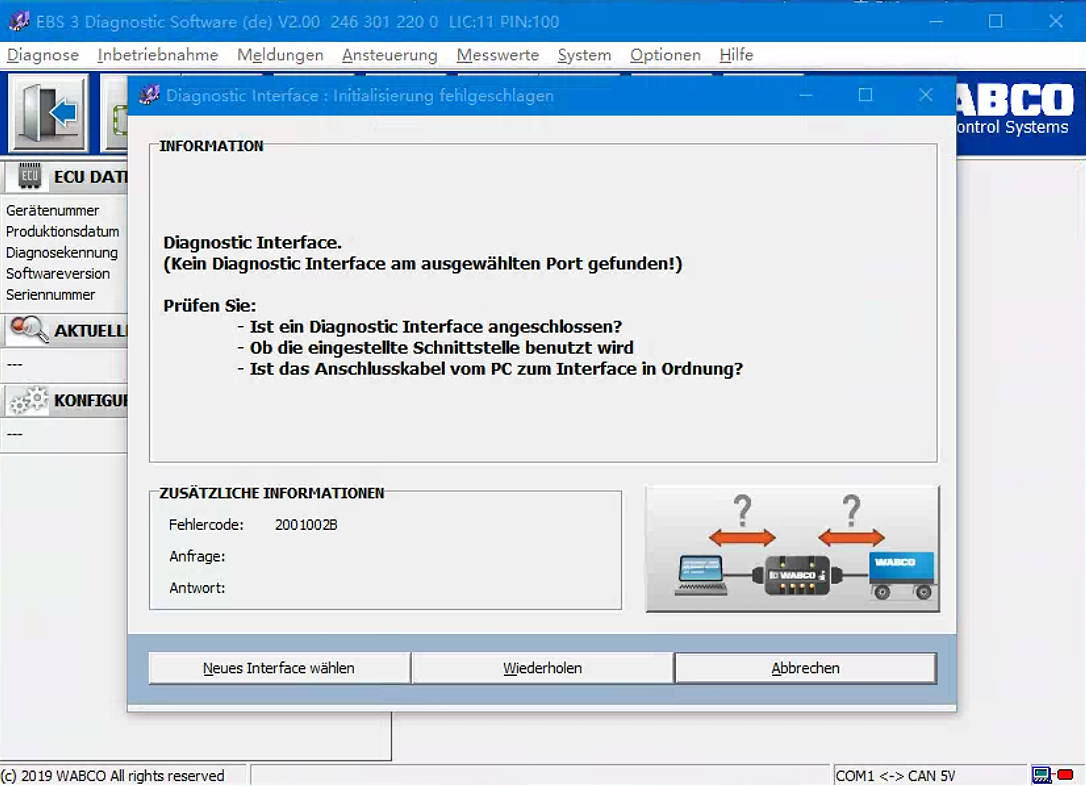Click the Abbrechen button
The width and height of the screenshot is (1086, 786).
[x=805, y=668]
